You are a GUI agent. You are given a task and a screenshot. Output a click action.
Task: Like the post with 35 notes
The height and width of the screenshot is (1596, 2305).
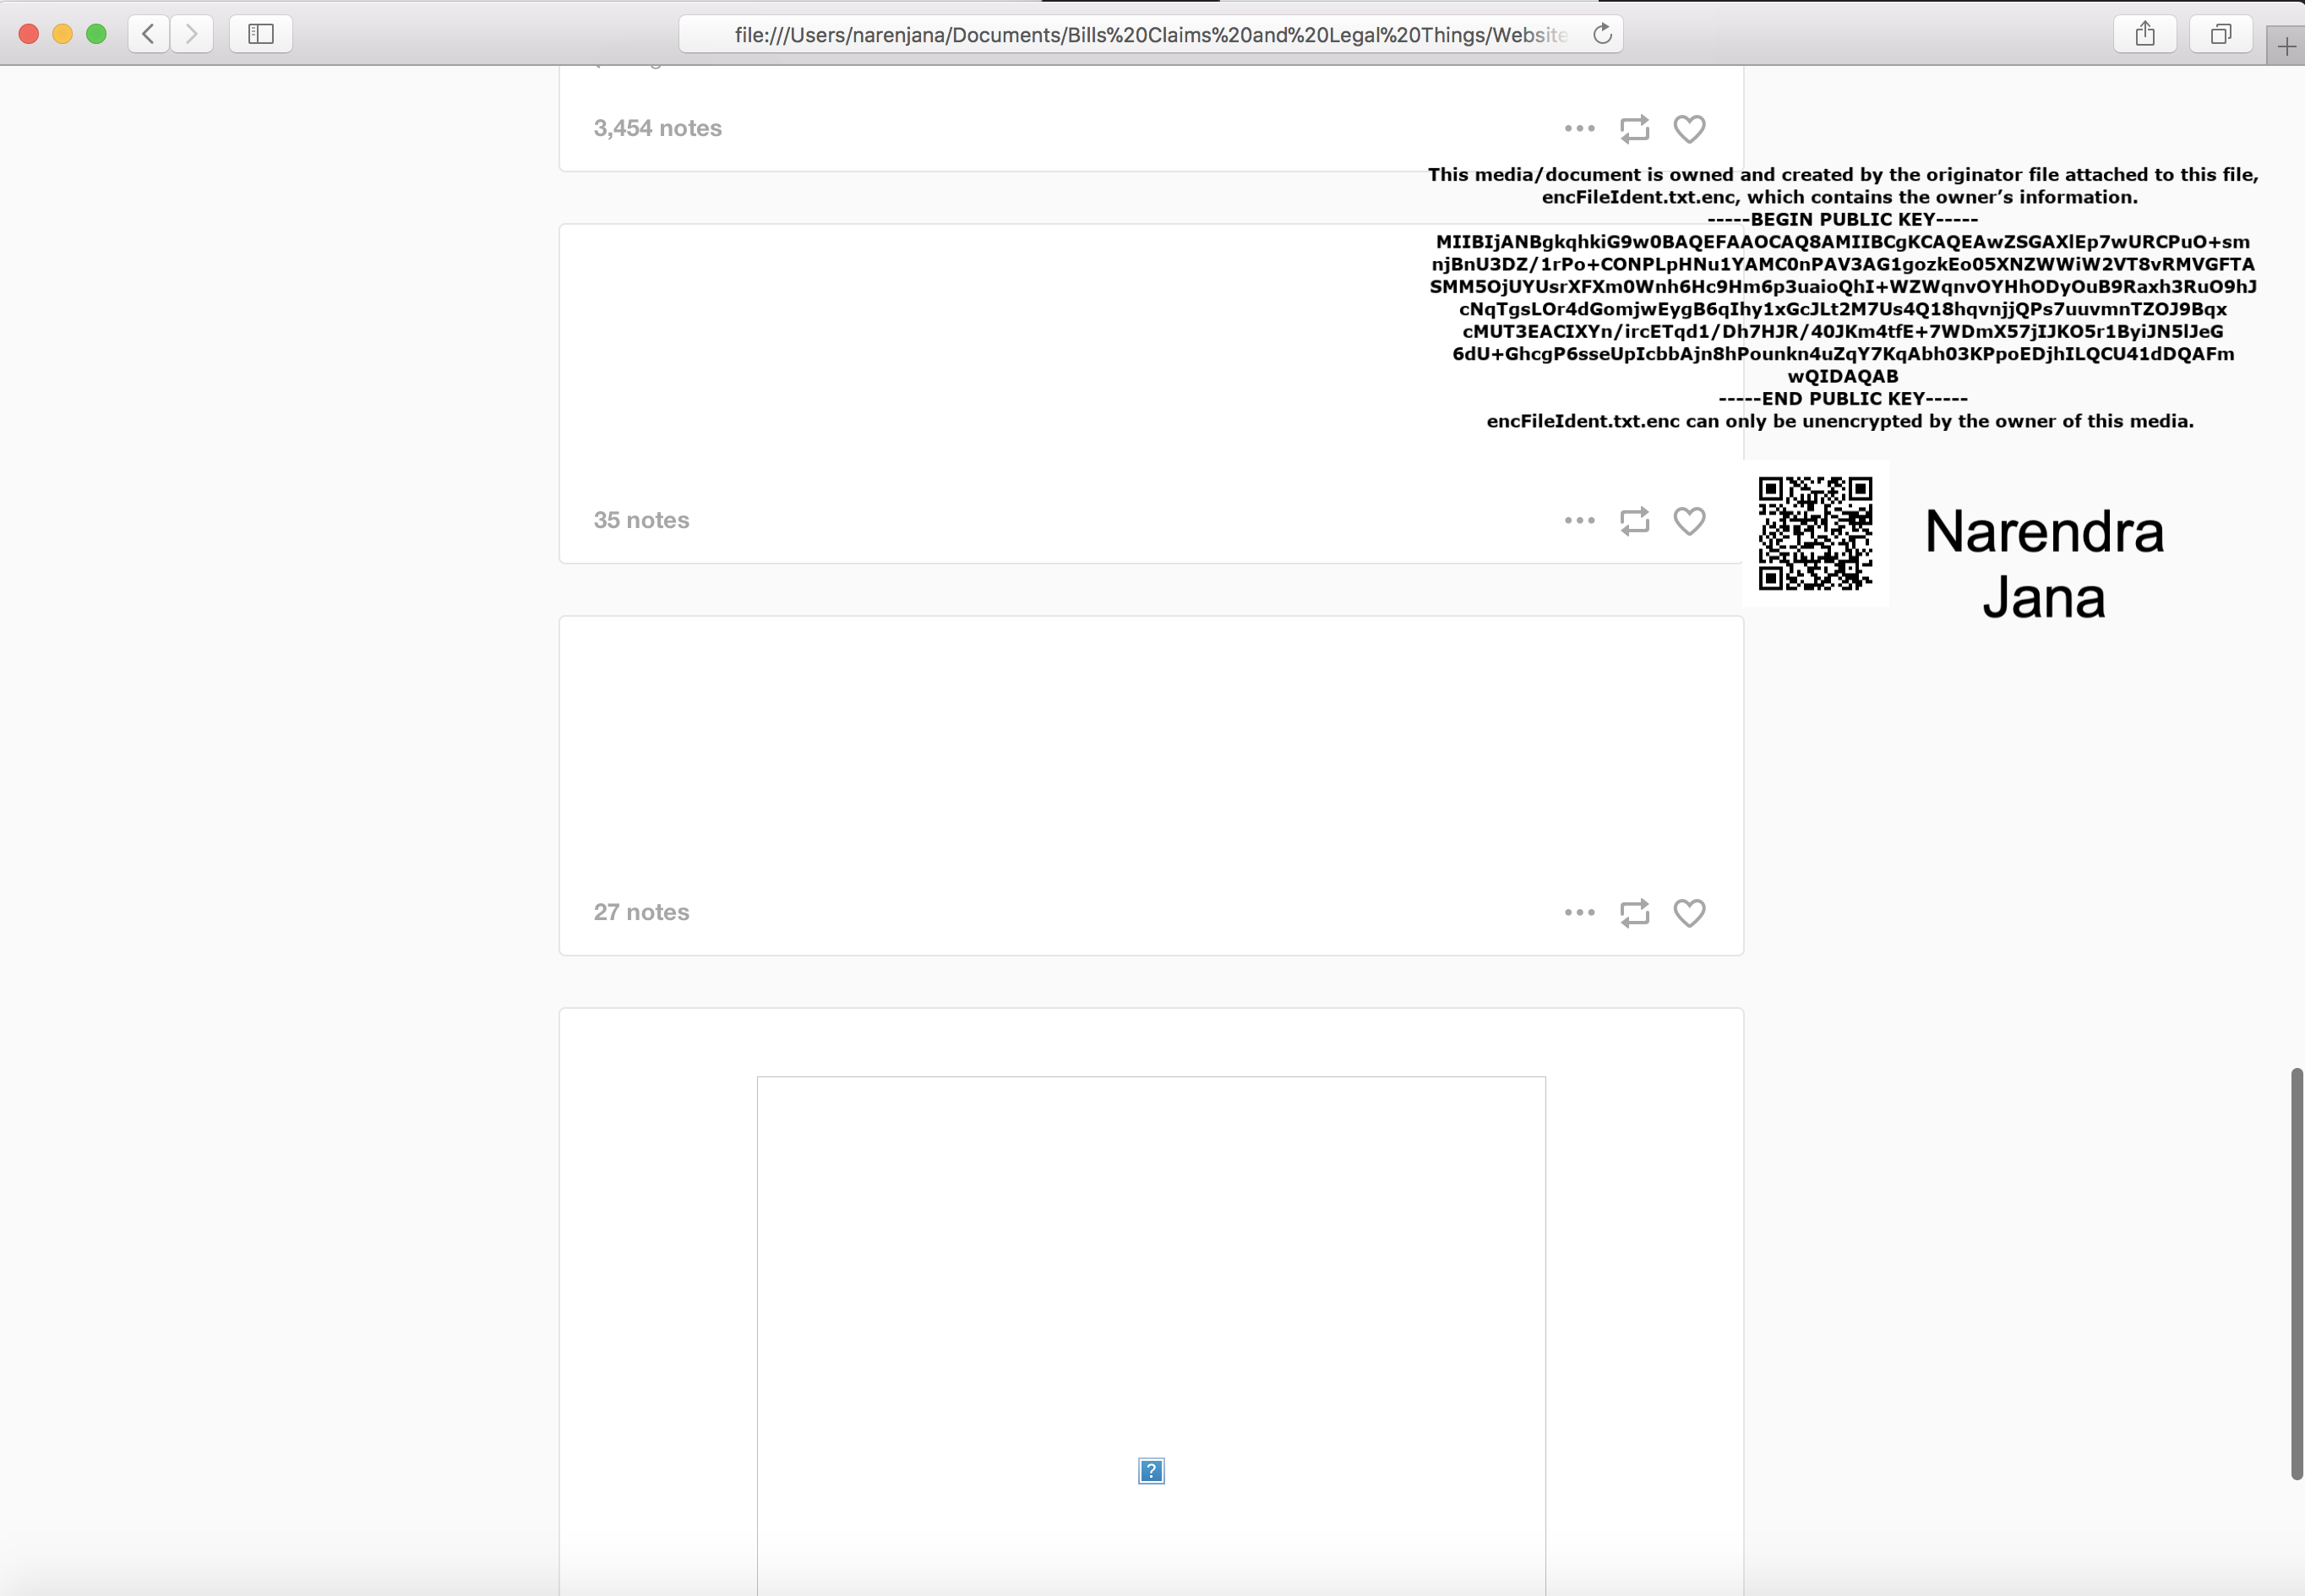(1689, 521)
